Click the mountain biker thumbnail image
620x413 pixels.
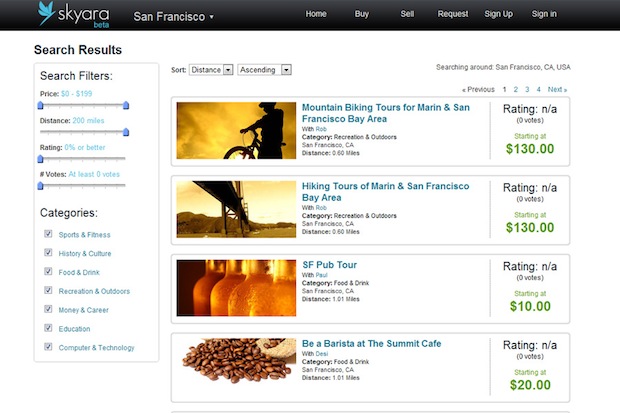click(236, 130)
